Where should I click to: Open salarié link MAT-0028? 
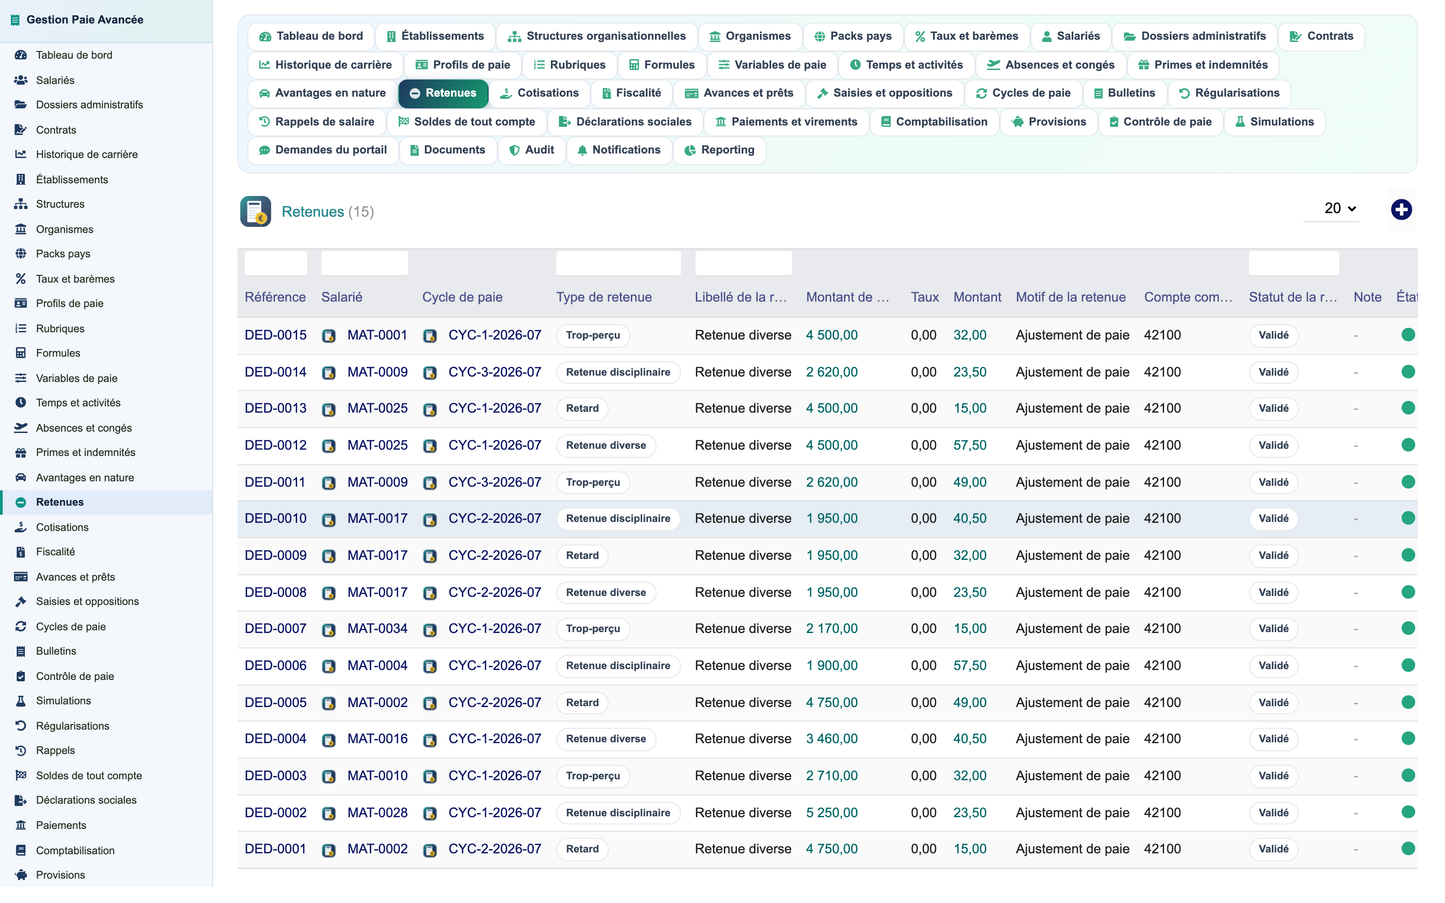377,813
